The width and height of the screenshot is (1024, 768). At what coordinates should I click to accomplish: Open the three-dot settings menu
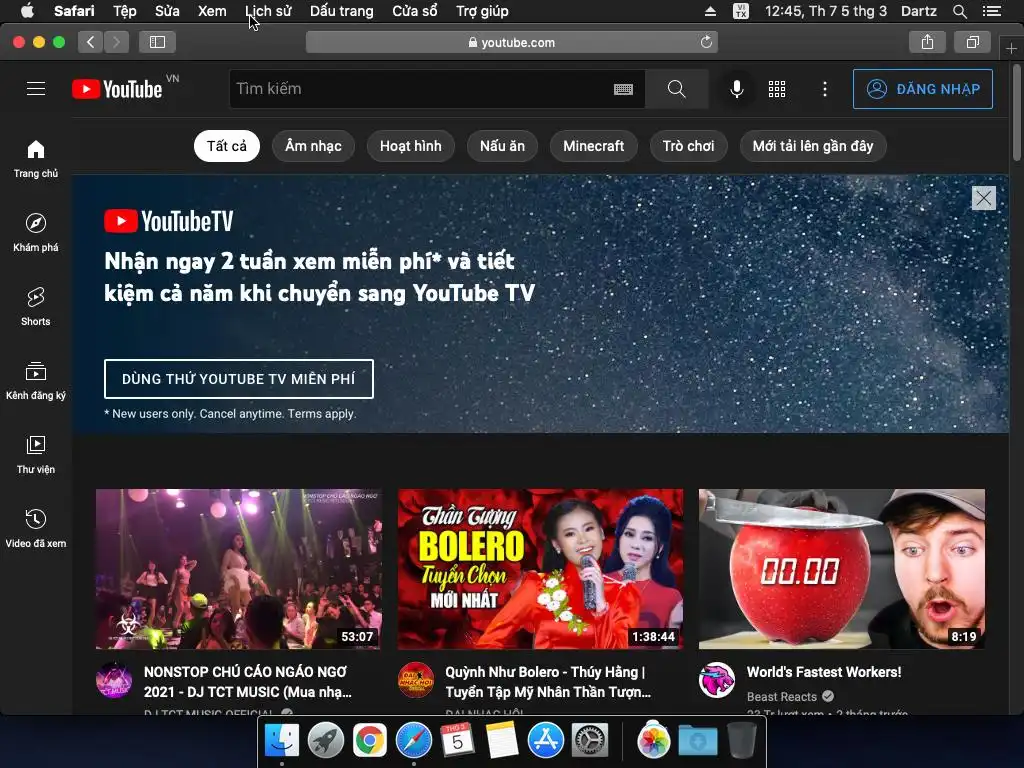(x=825, y=89)
